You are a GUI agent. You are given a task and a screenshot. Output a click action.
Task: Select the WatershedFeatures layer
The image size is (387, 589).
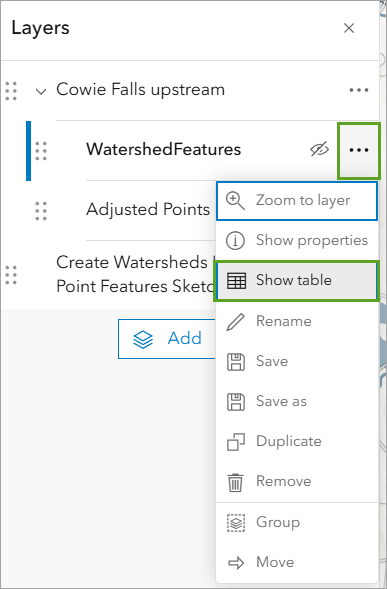coord(163,150)
